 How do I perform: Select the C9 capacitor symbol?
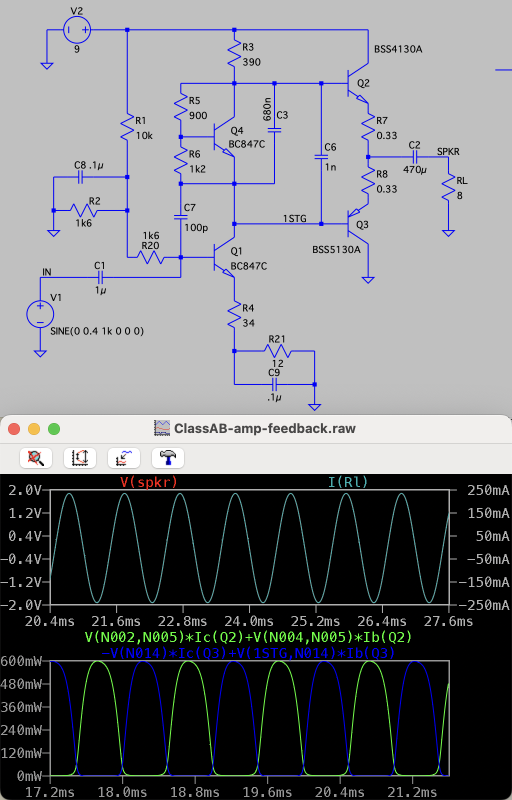coord(275,384)
